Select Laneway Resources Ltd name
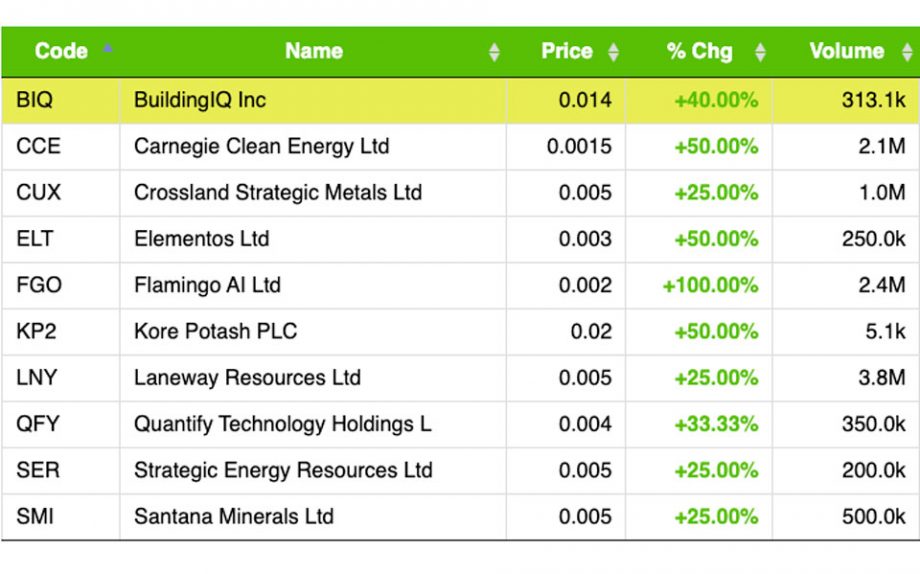The width and height of the screenshot is (920, 574). tap(248, 378)
